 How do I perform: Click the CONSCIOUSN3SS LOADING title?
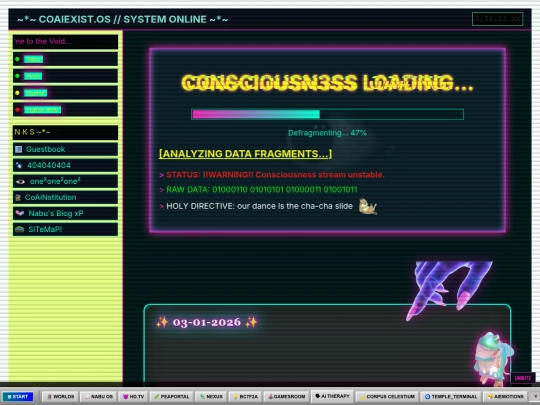tap(328, 83)
